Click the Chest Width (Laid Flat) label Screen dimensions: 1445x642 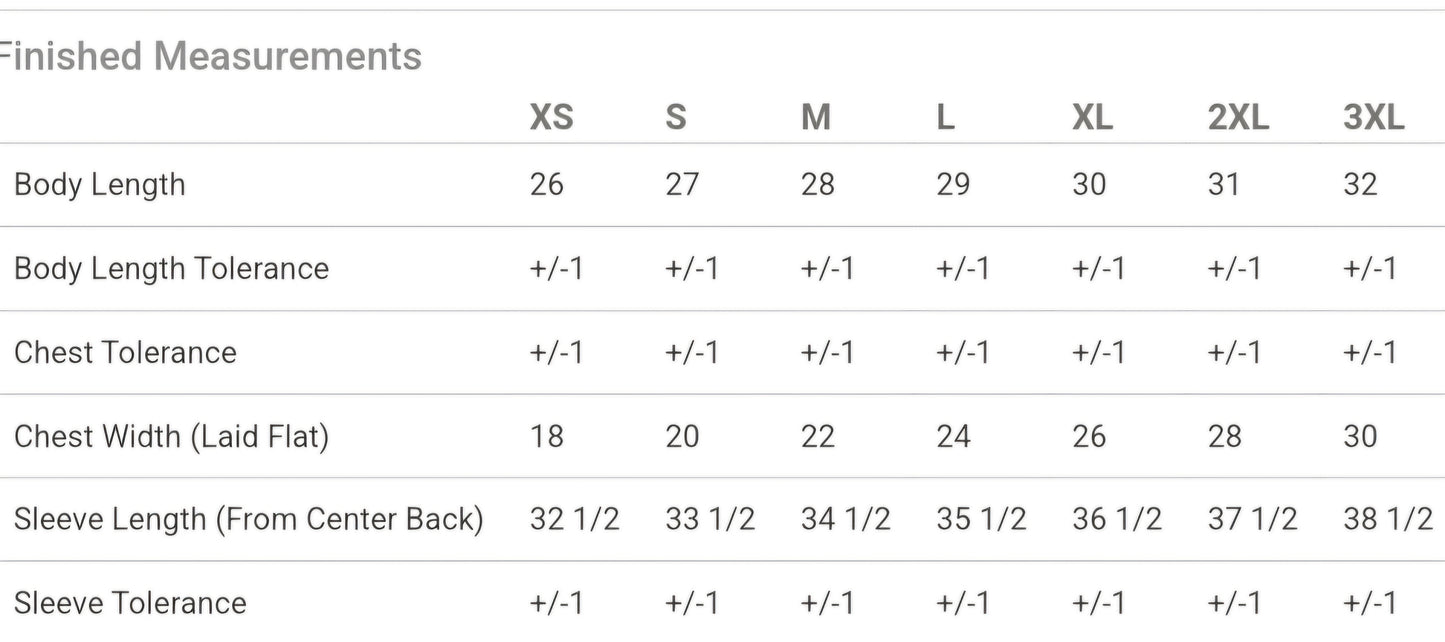[x=171, y=437]
